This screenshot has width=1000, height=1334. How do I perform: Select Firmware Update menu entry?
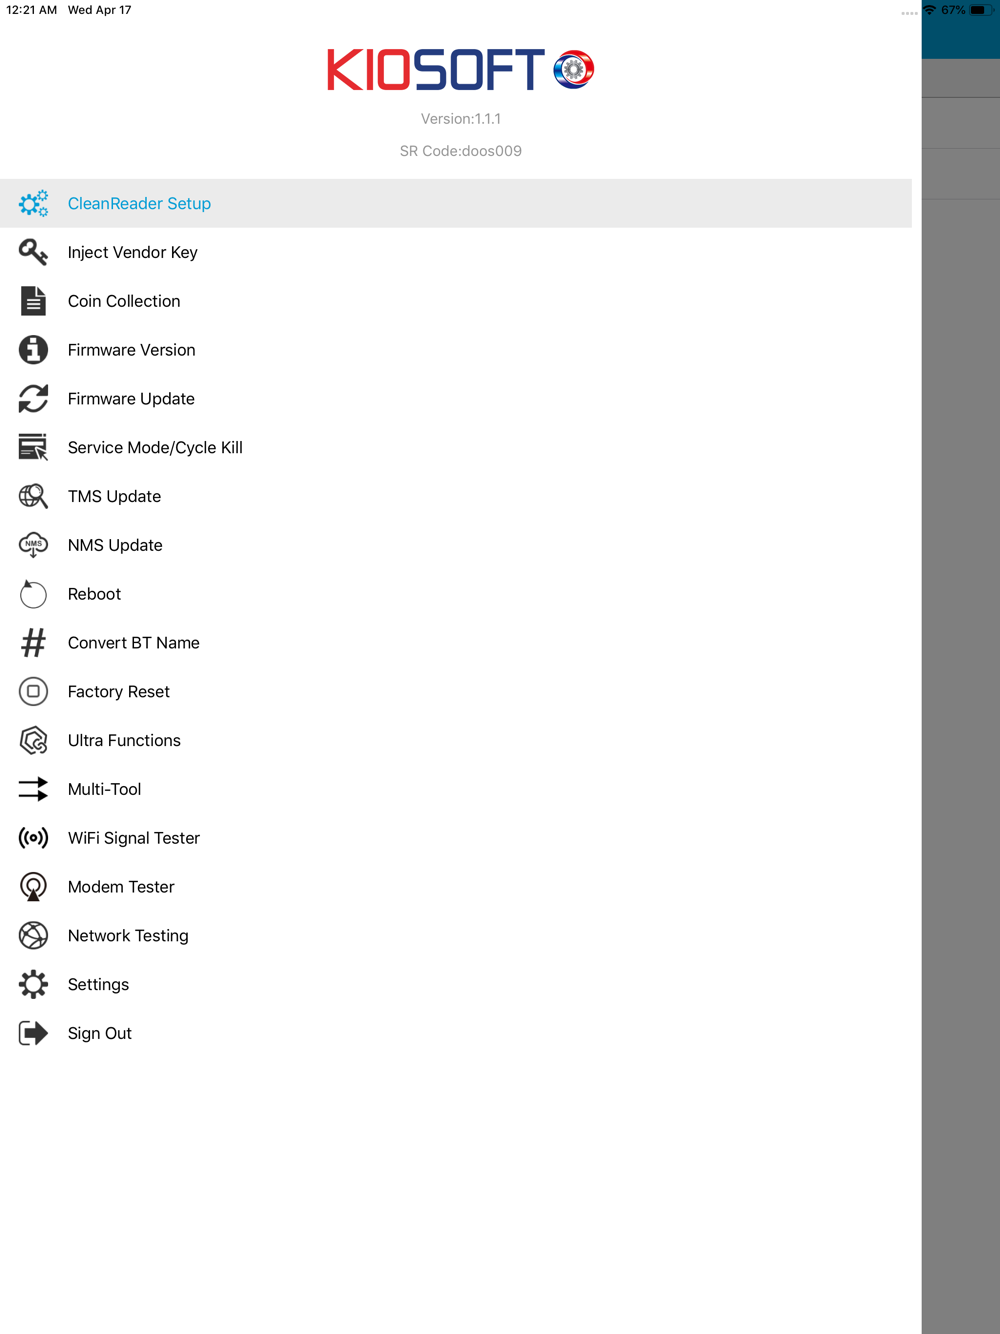pyautogui.click(x=456, y=399)
